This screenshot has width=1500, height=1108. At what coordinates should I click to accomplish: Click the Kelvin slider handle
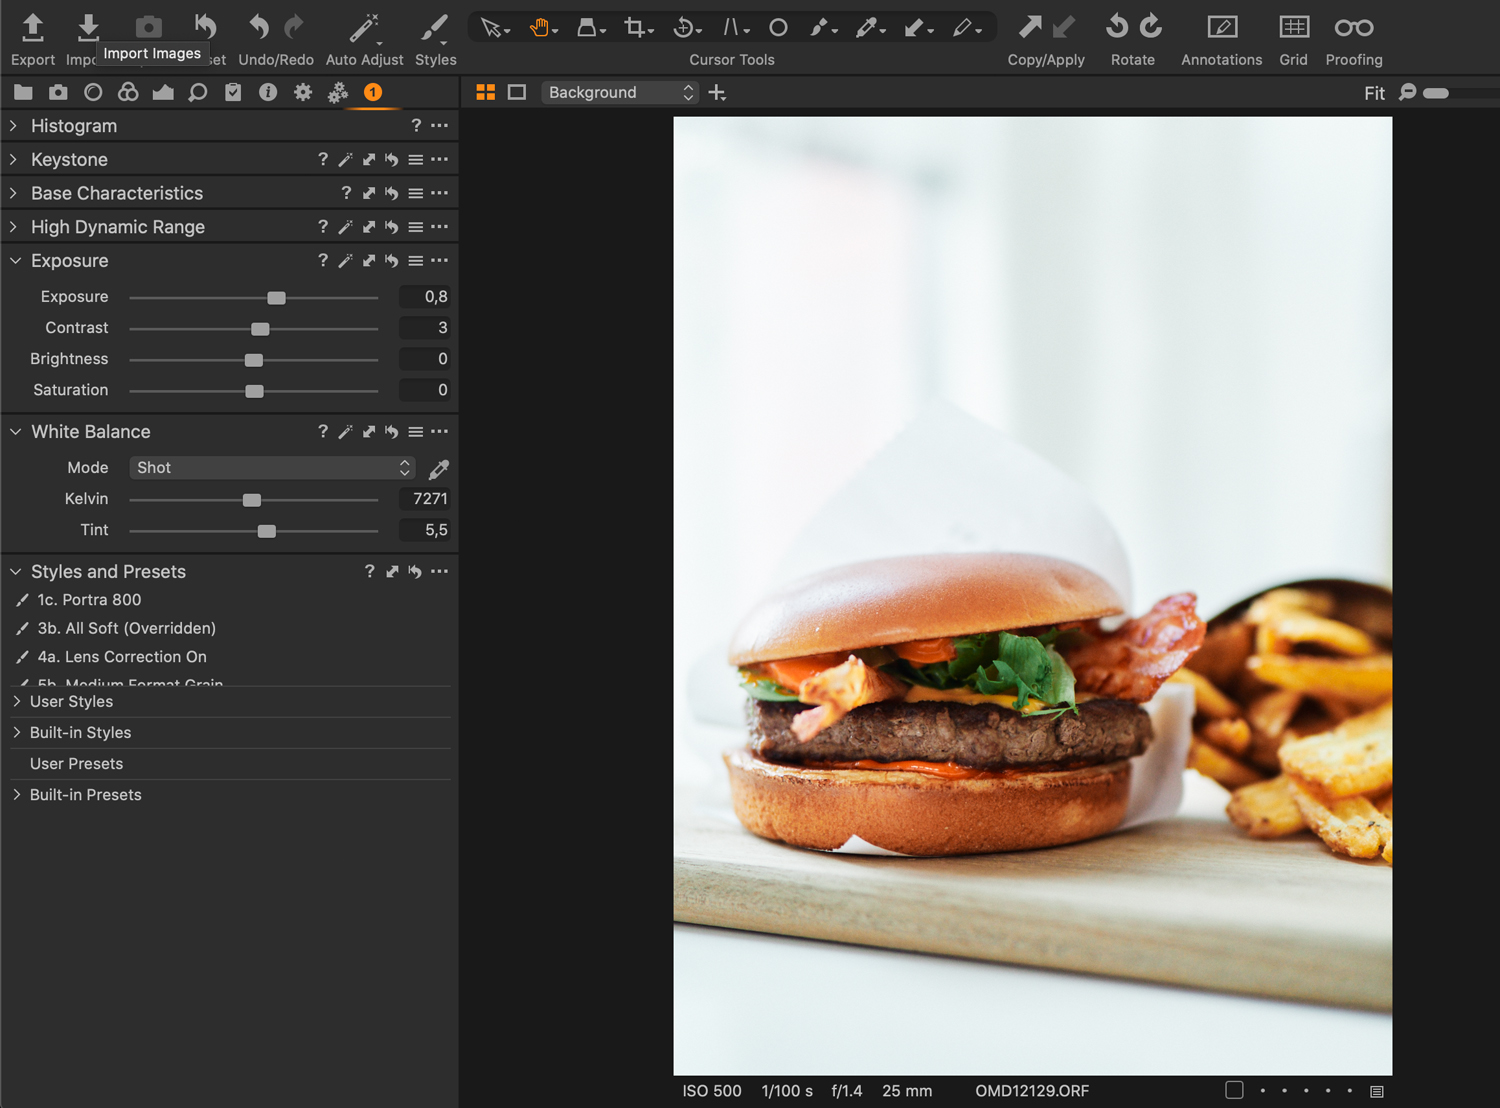pos(252,500)
